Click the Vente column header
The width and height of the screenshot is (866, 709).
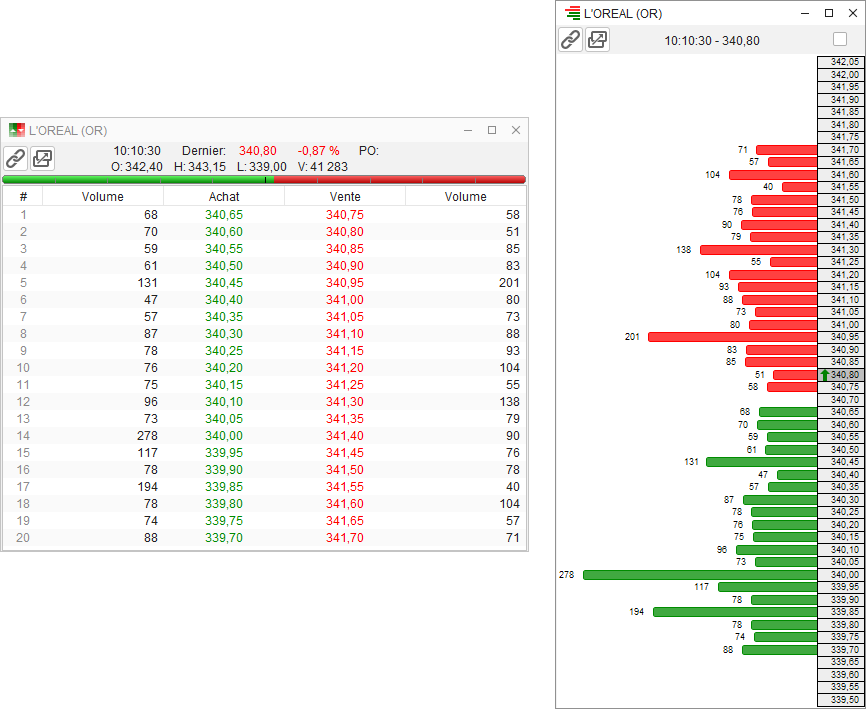coord(345,197)
